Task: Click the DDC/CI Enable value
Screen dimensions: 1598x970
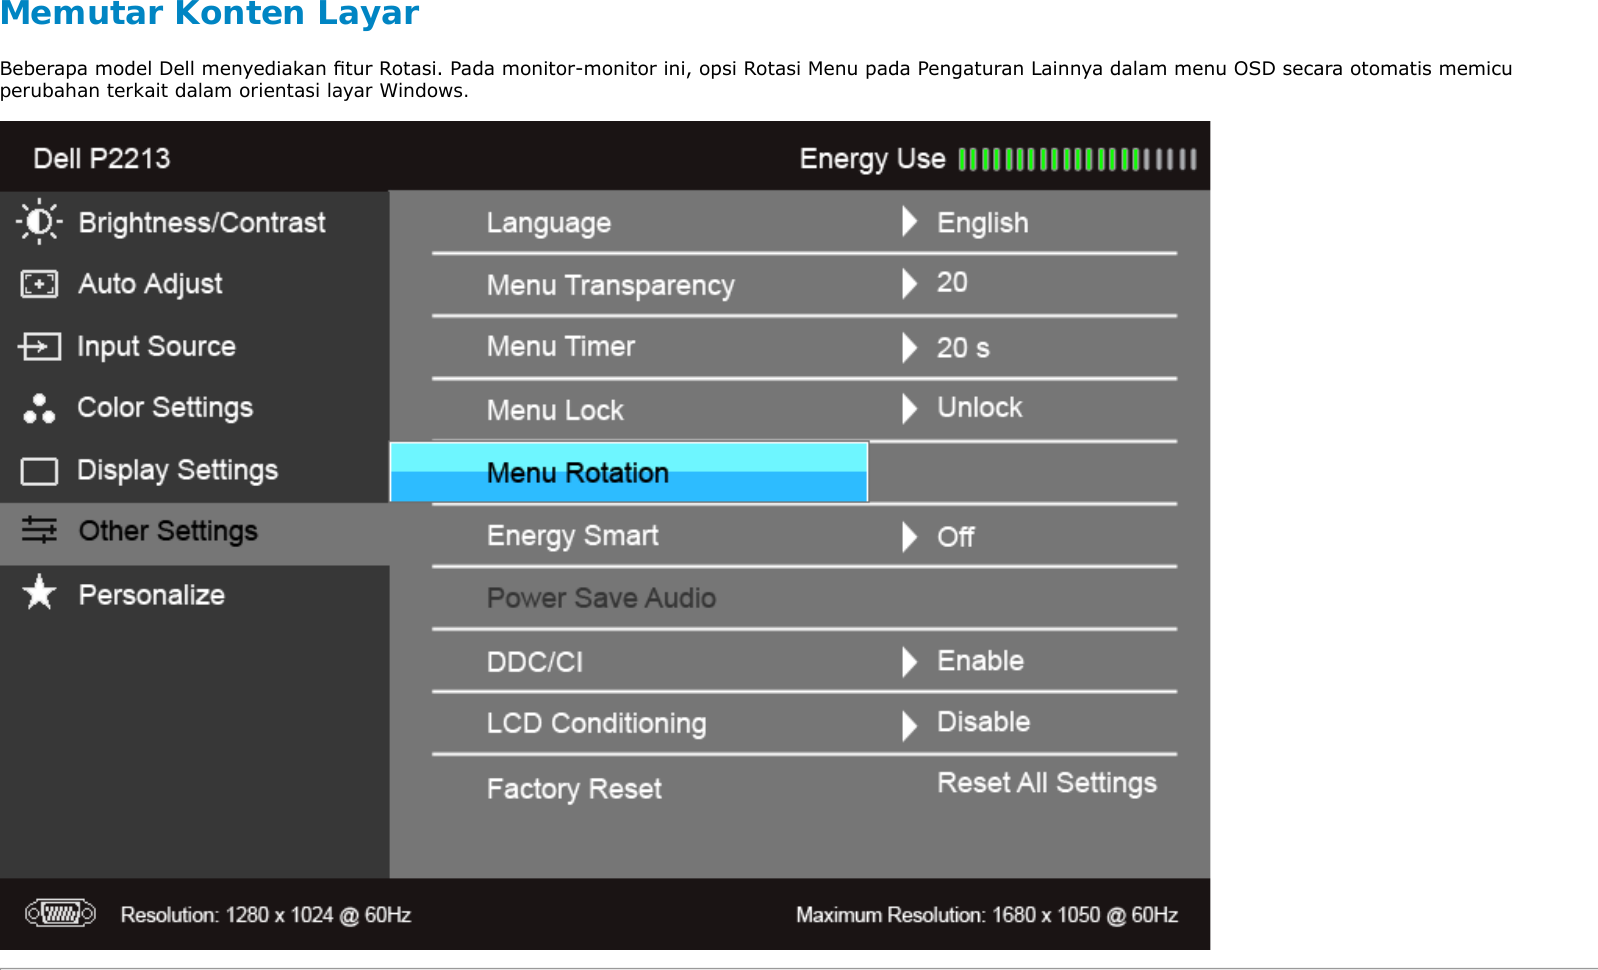Action: pyautogui.click(x=980, y=661)
